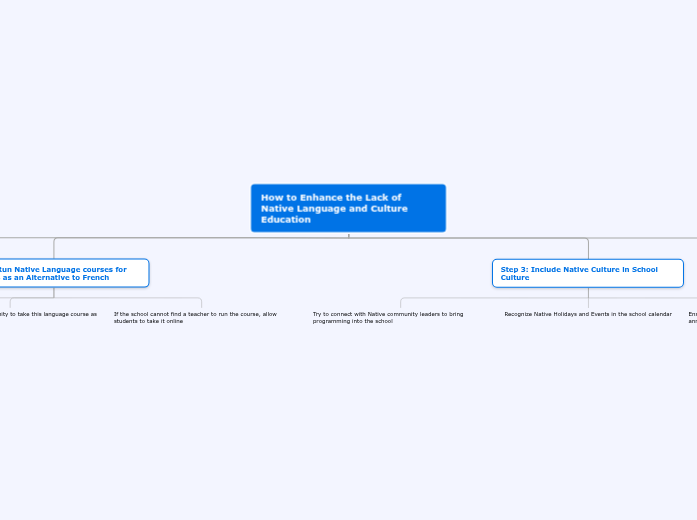Click the vertical connector beneath Step 3 node
This screenshot has width=697, height=520.
click(x=588, y=292)
